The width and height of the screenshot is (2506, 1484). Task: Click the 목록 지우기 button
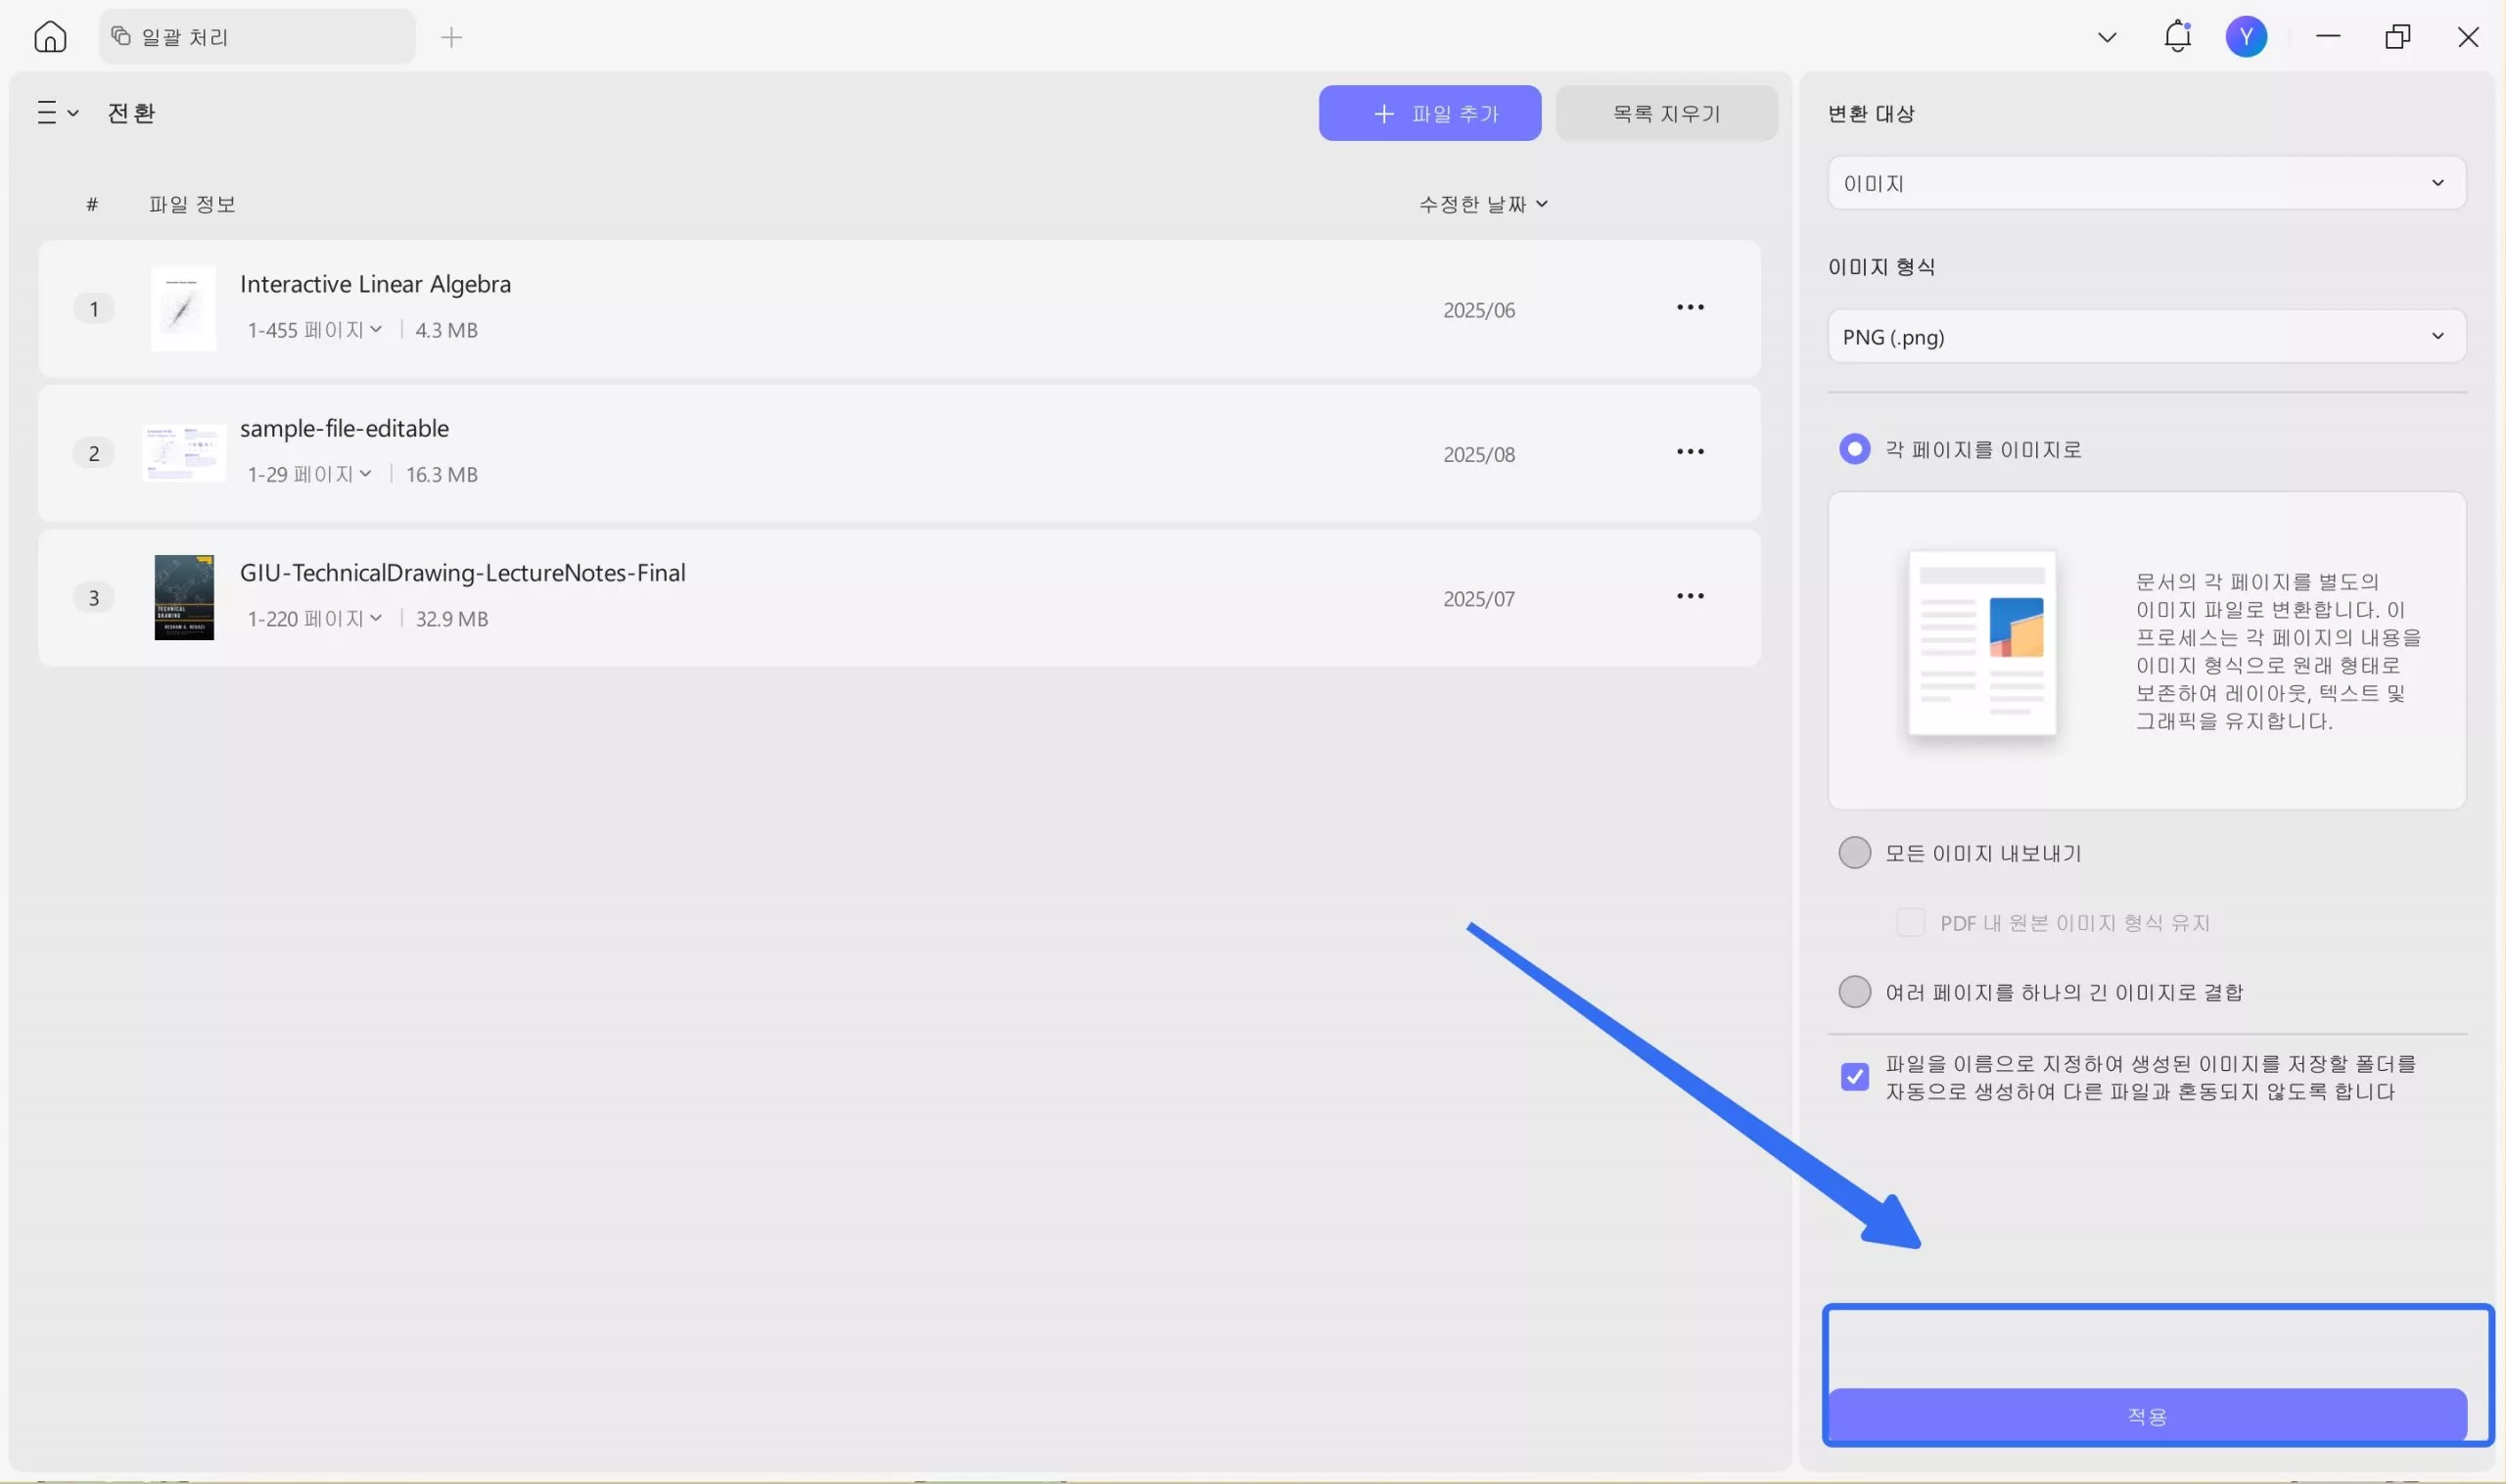(1665, 113)
